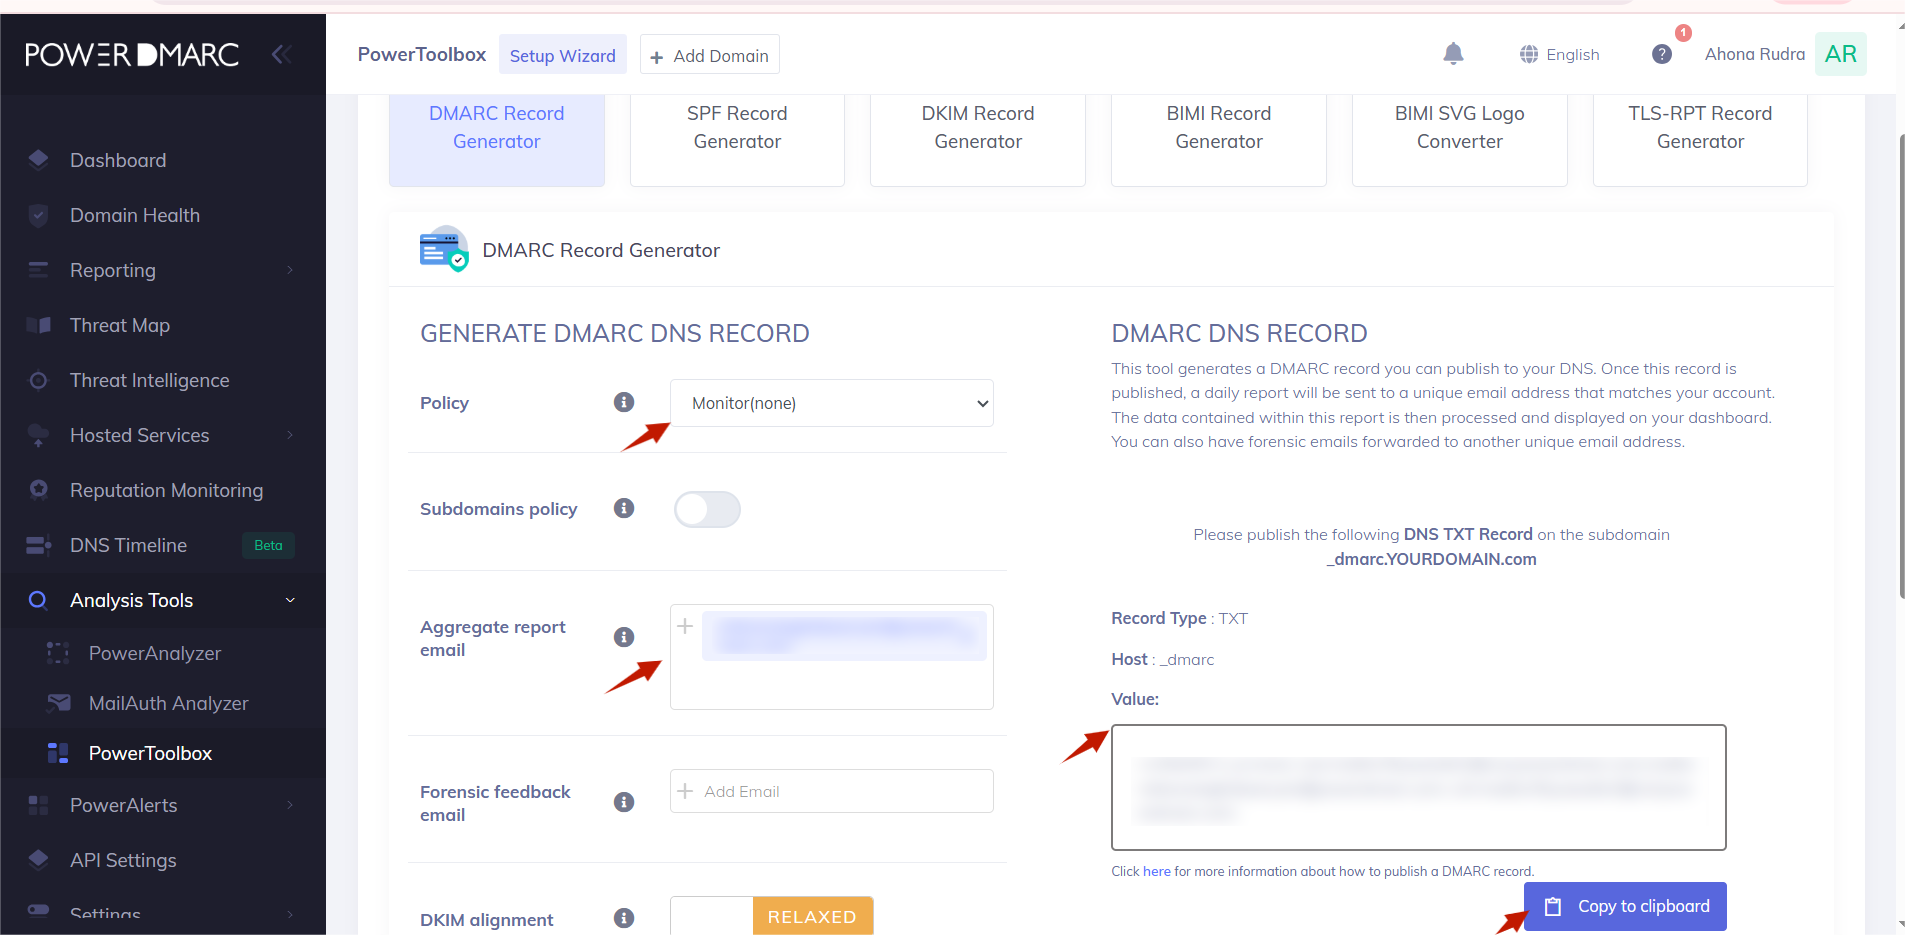1905x935 pixels.
Task: Click the info icon next to Policy
Action: [x=624, y=402]
